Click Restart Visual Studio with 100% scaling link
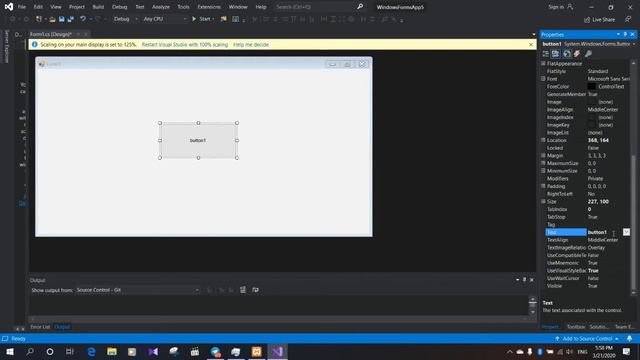This screenshot has height=360, width=640. tap(185, 44)
